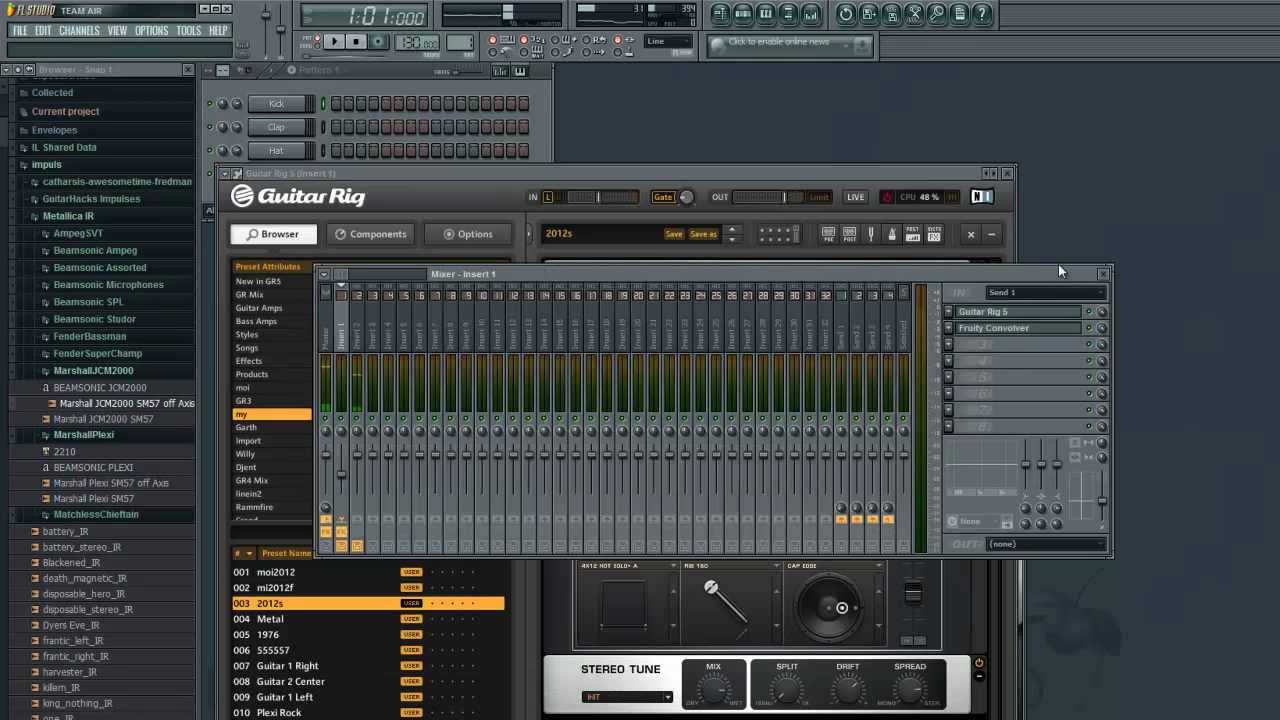
Task: Open the playlist view toolbar icon
Action: pos(721,14)
